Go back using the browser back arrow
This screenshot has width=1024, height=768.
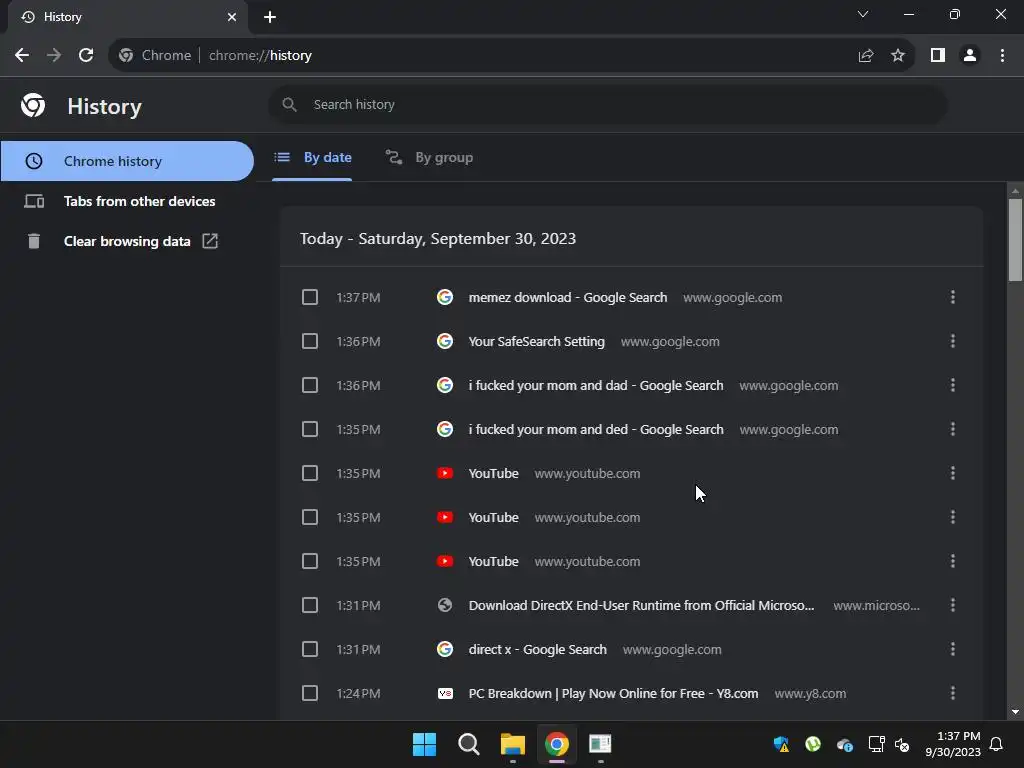(22, 56)
